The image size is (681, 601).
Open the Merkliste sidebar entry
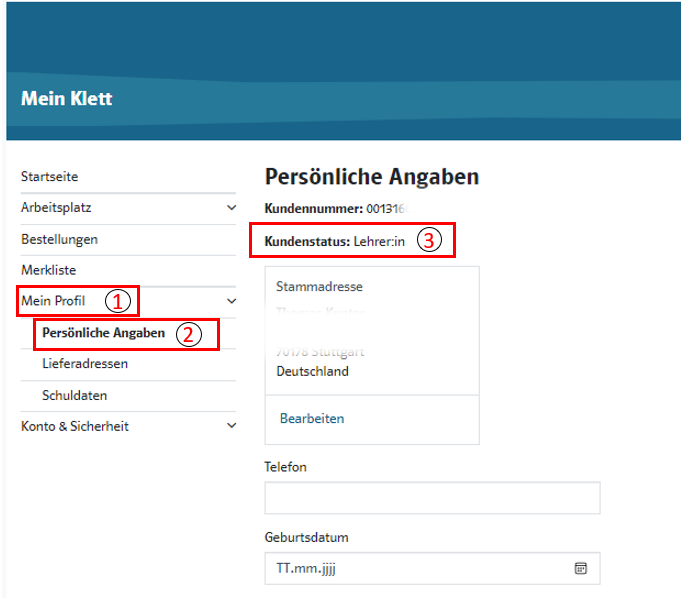pyautogui.click(x=49, y=270)
